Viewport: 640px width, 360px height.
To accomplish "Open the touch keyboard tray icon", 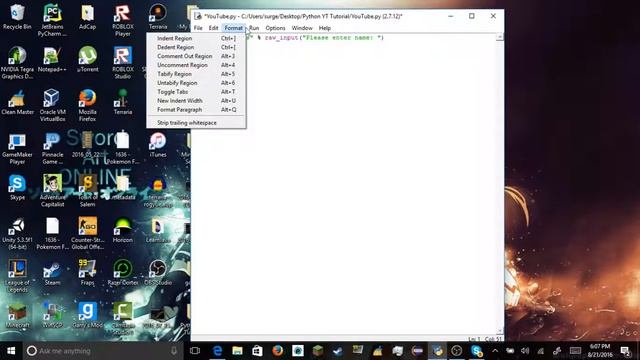I will [576, 351].
